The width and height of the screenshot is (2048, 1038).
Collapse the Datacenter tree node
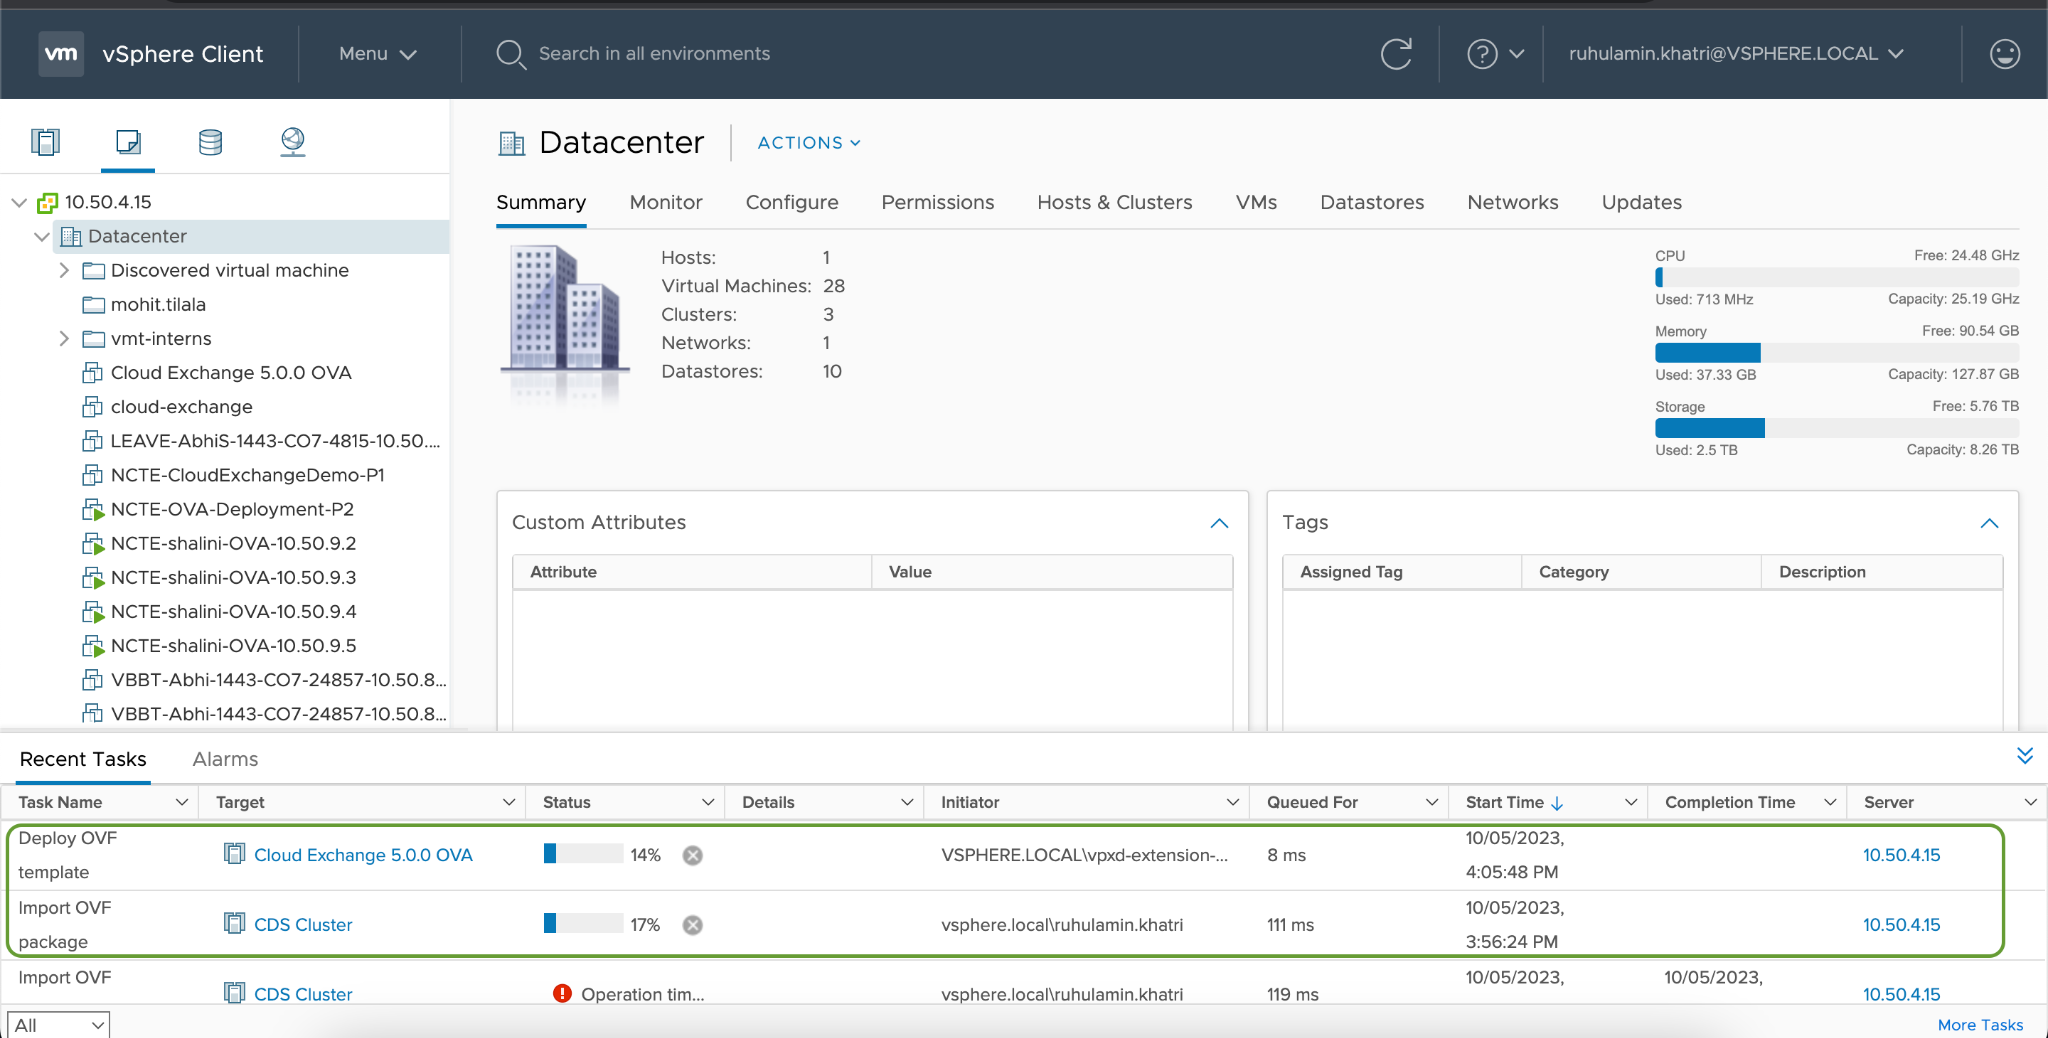point(42,236)
